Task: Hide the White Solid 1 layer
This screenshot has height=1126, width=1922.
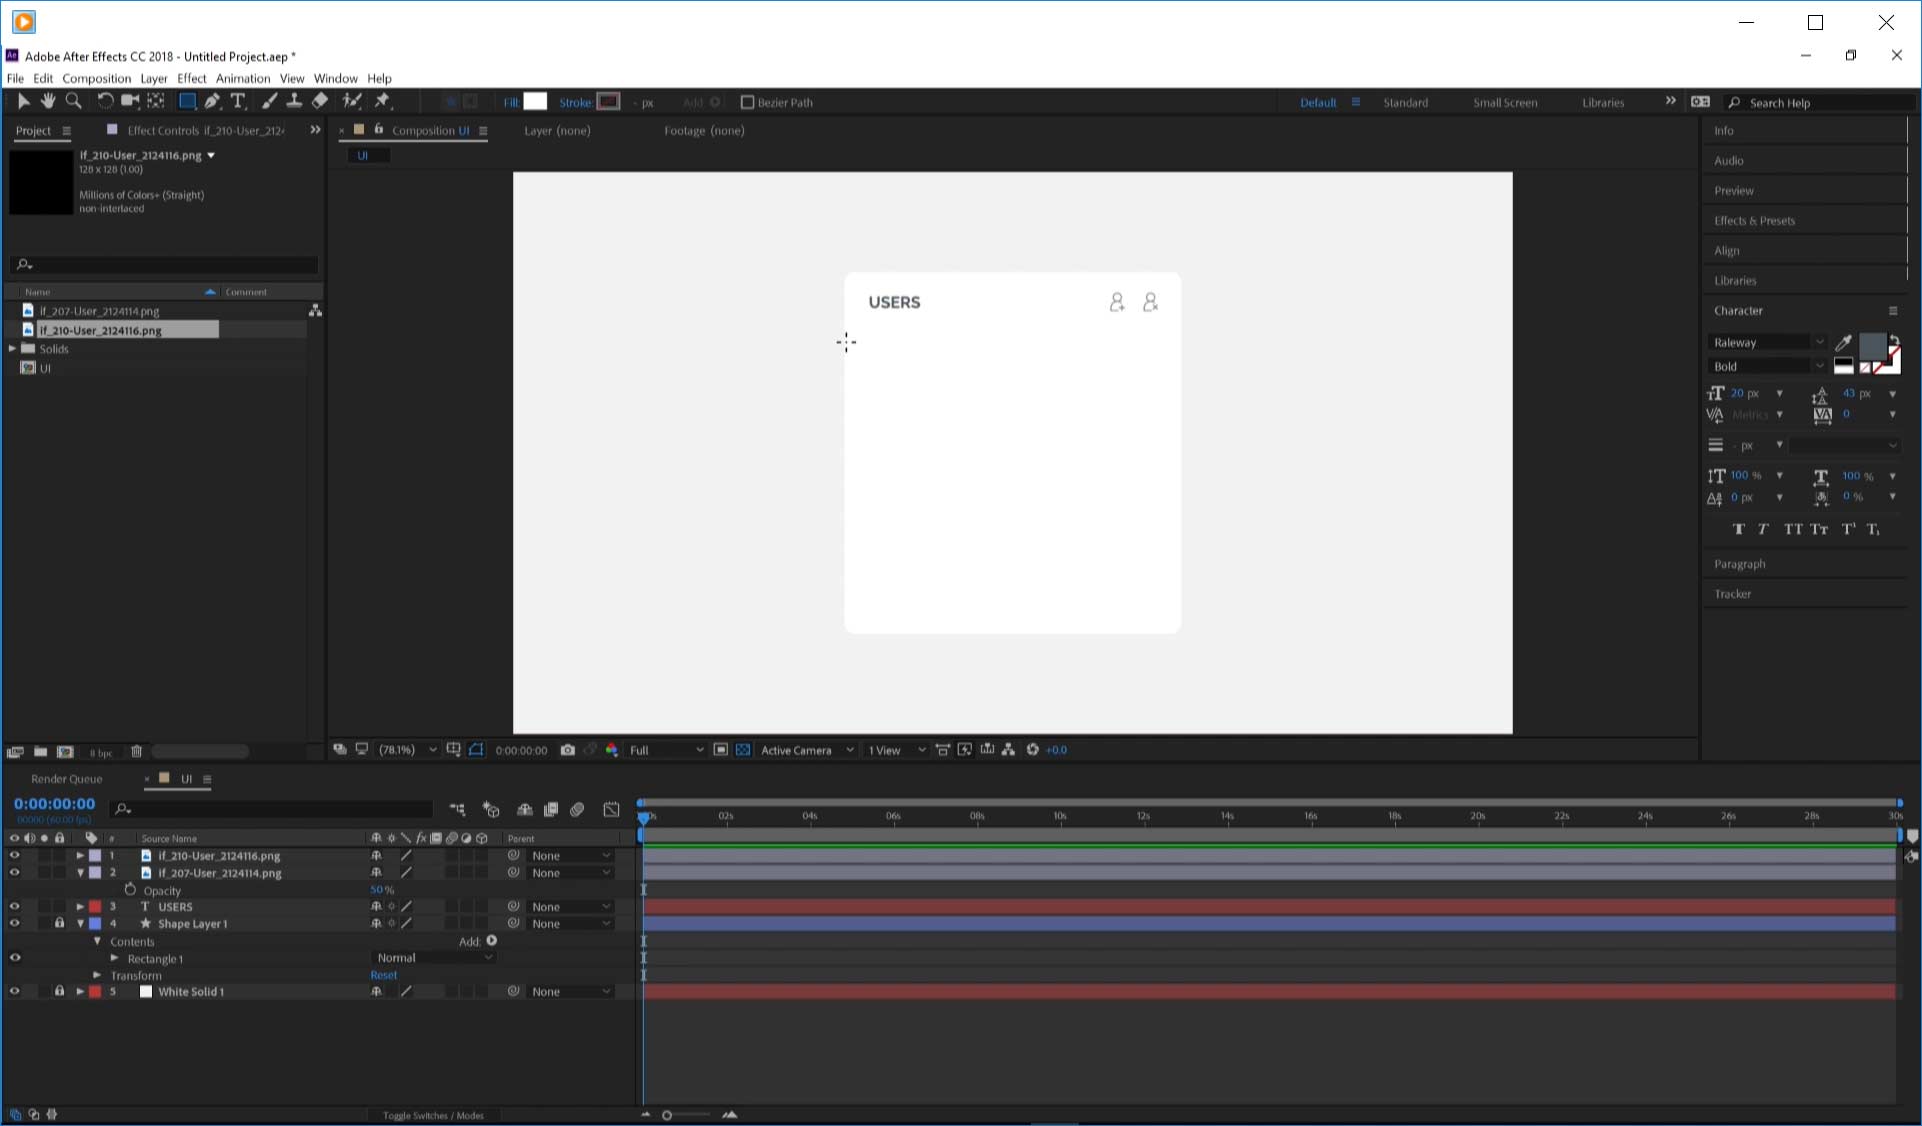Action: tap(14, 992)
